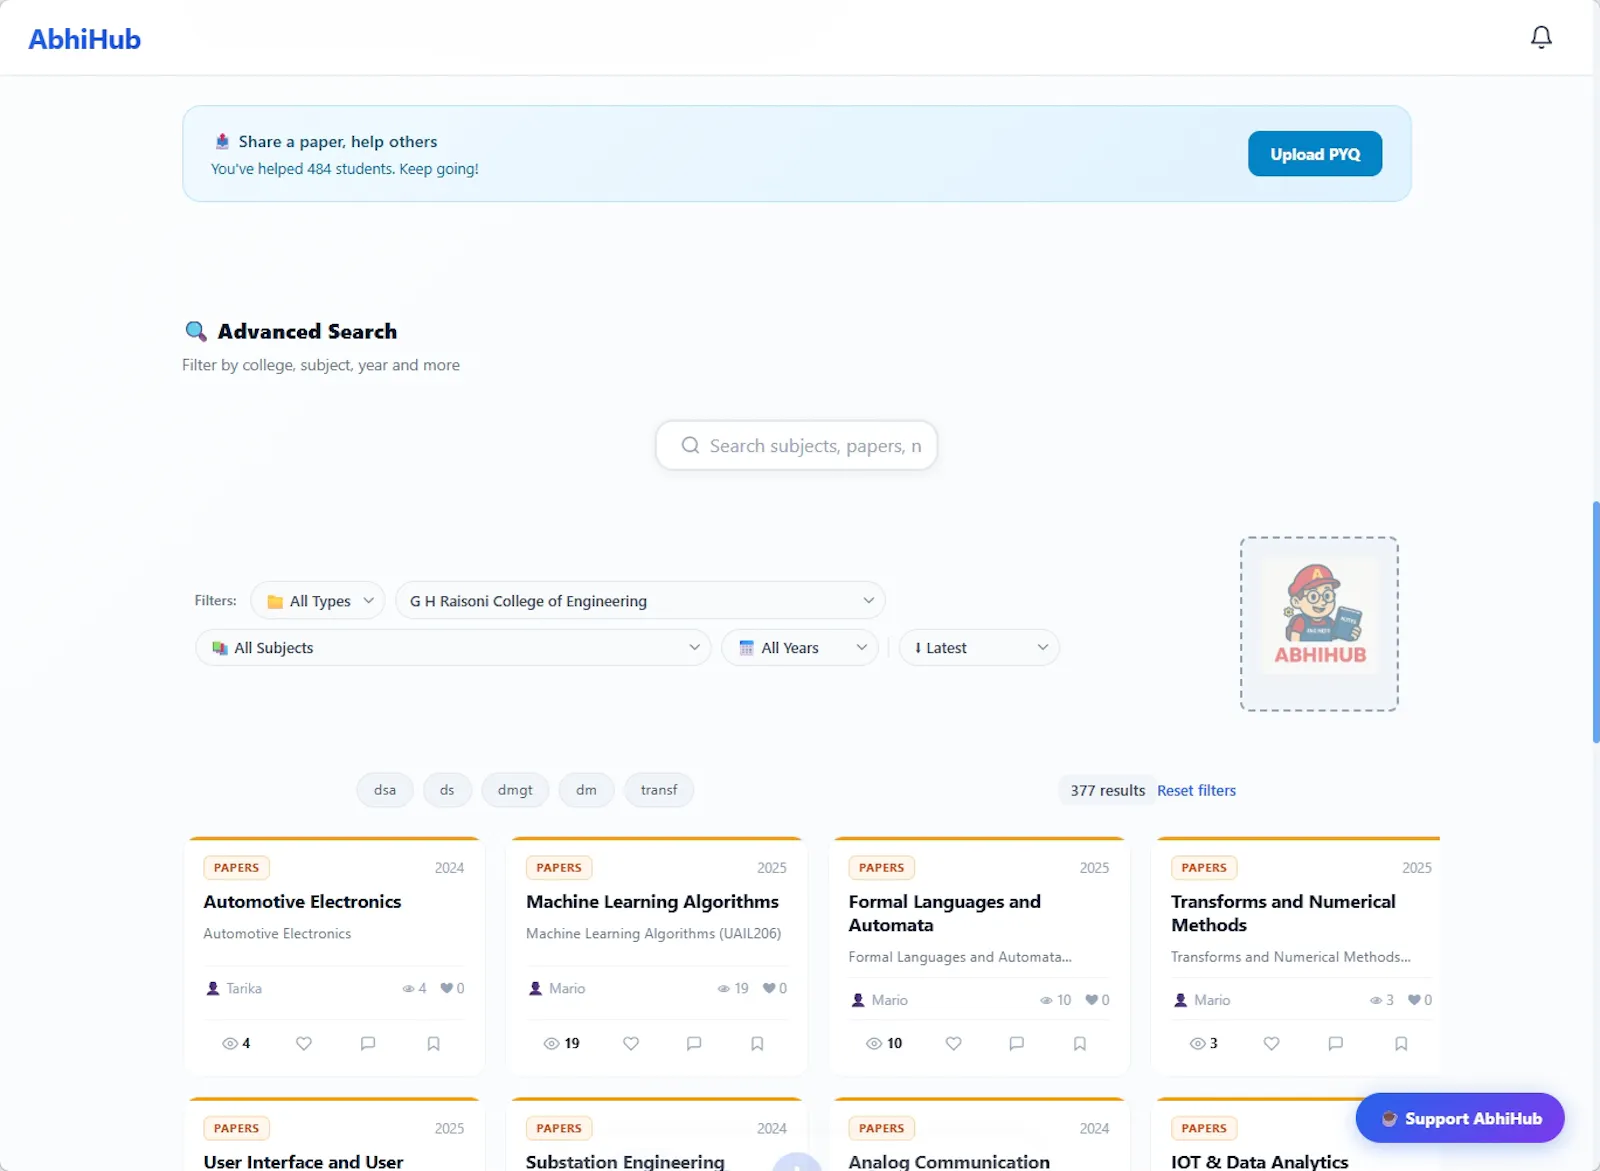Click Tarika's user avatar icon
Image resolution: width=1600 pixels, height=1171 pixels.
coord(213,988)
